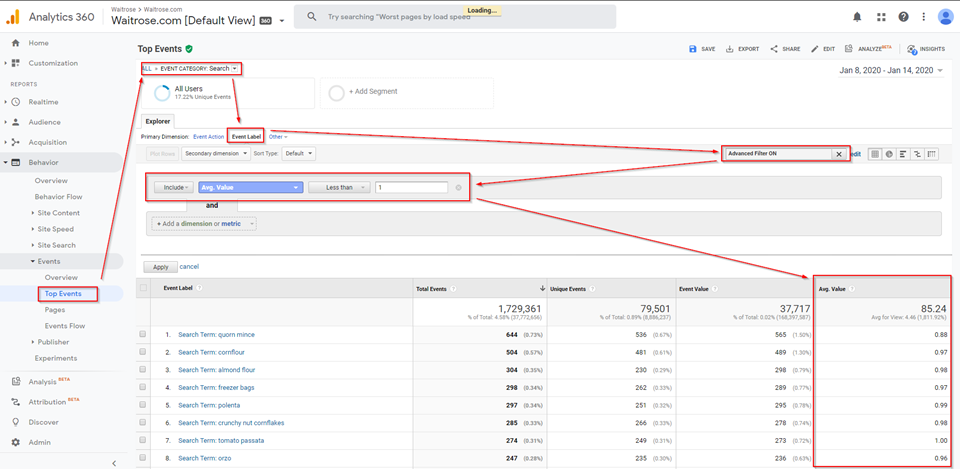Screen dimensions: 960x469
Task: Save the Top Events report
Action: [702, 49]
